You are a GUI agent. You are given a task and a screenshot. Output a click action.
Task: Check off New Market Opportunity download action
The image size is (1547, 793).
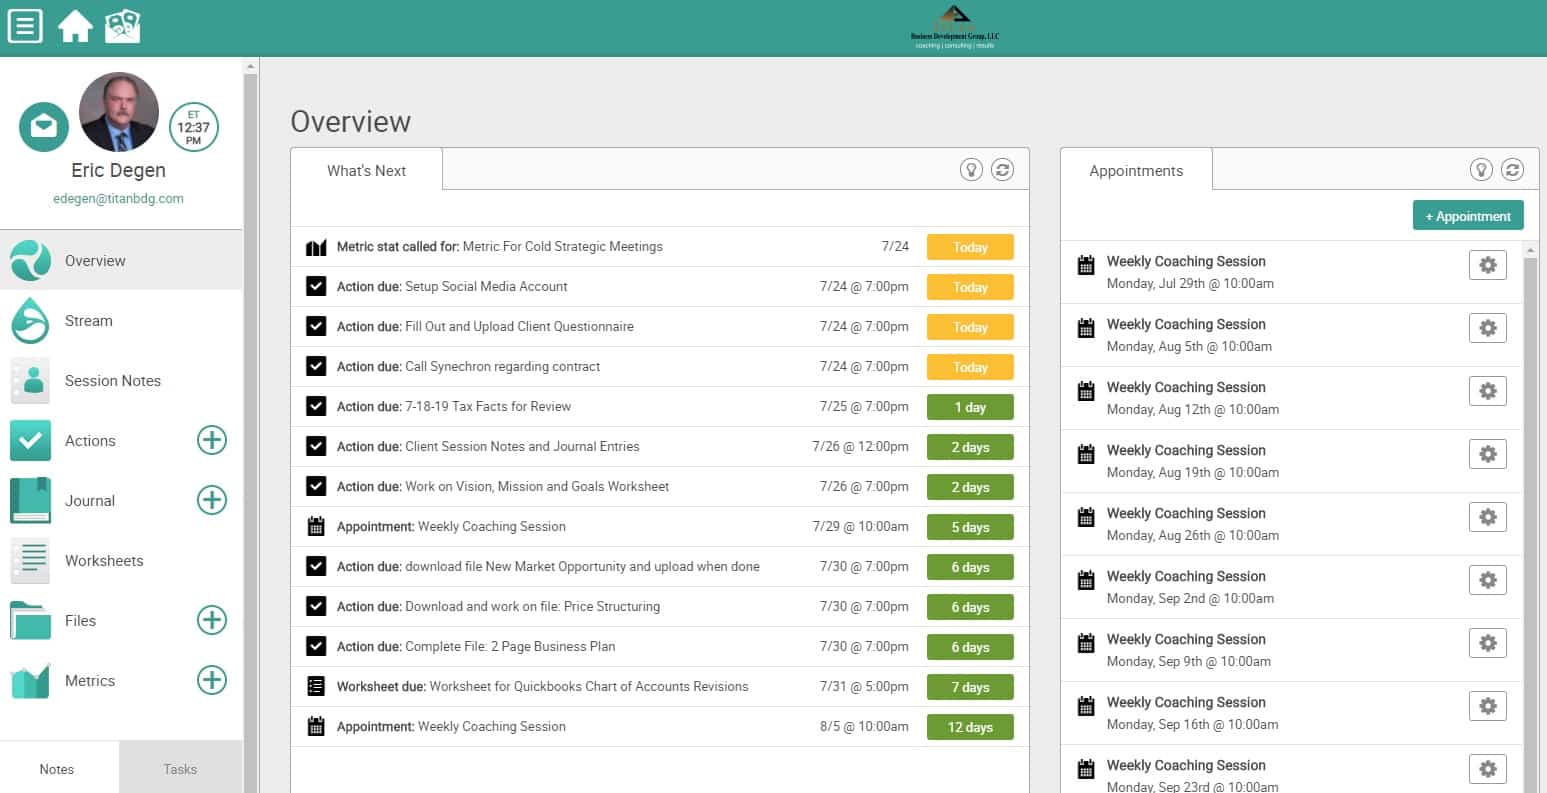pyautogui.click(x=316, y=566)
